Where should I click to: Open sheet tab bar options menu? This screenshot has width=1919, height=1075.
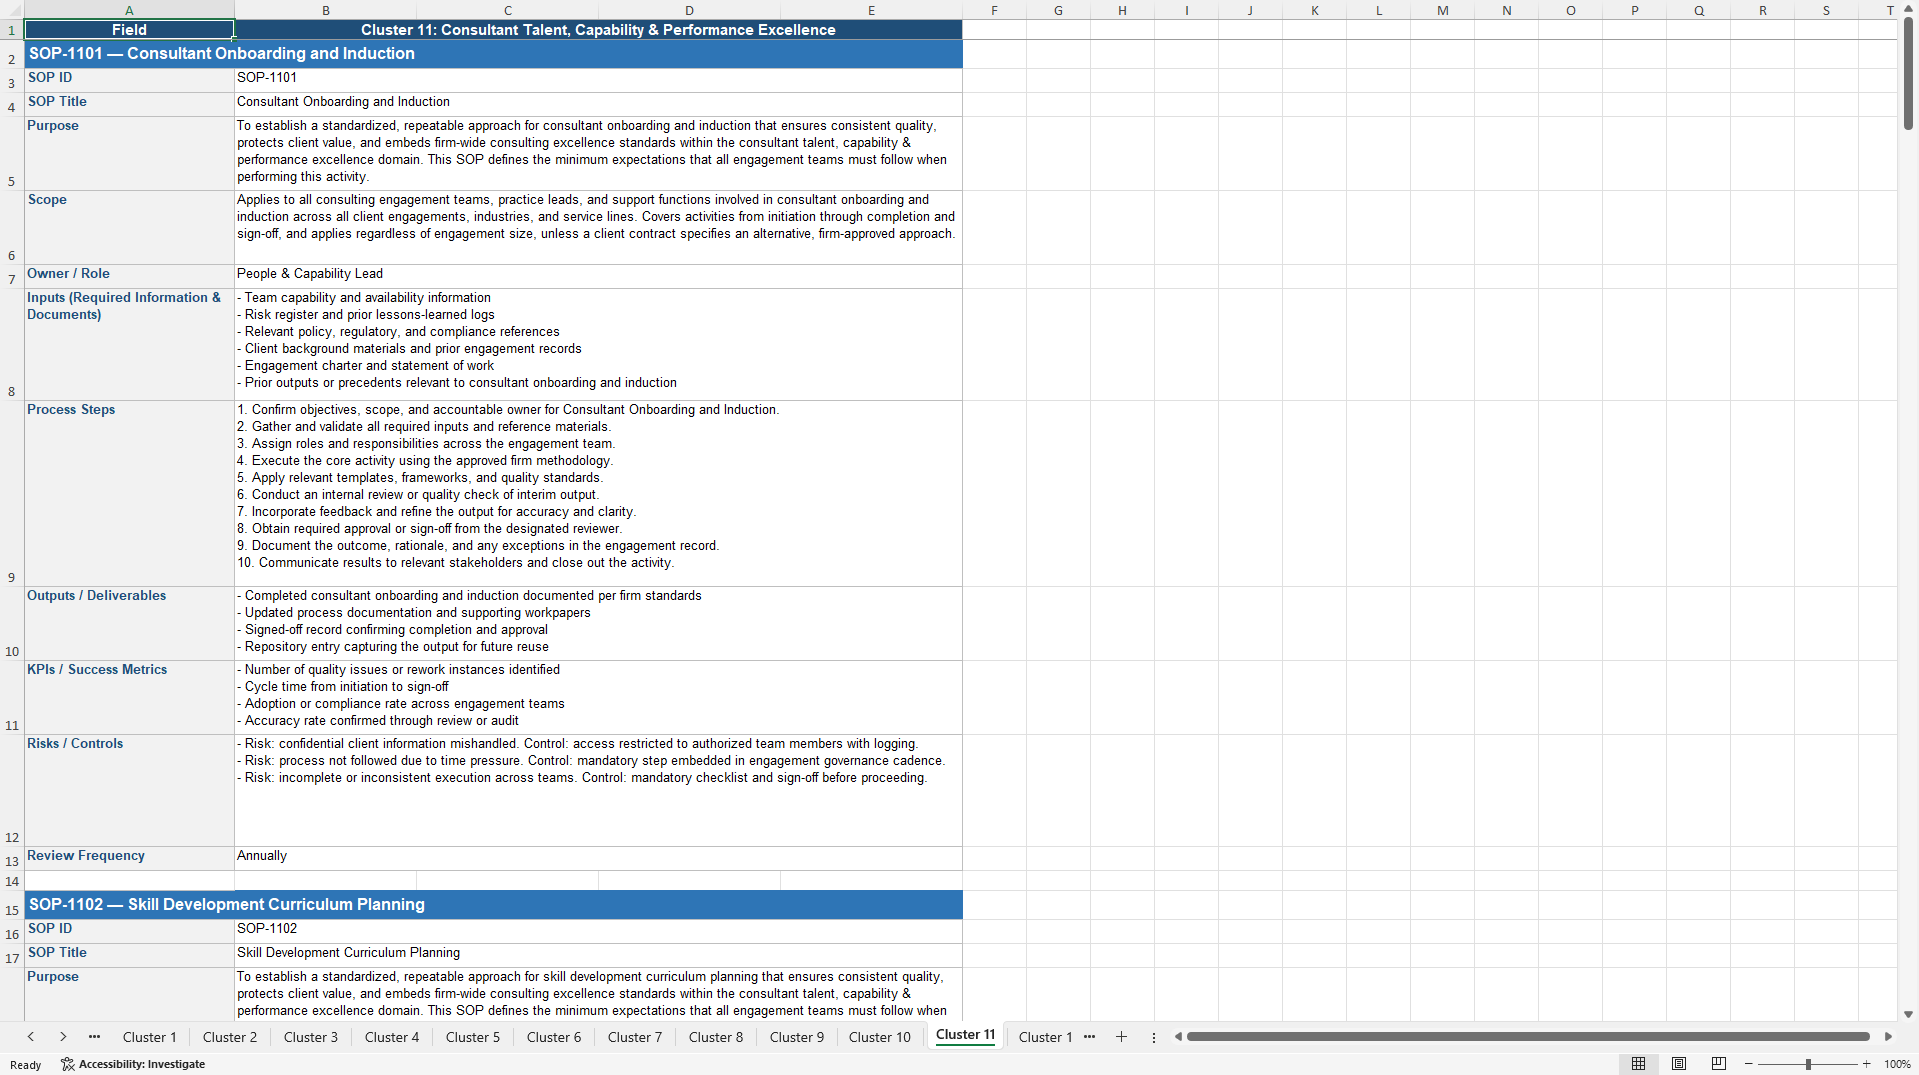pyautogui.click(x=1153, y=1037)
